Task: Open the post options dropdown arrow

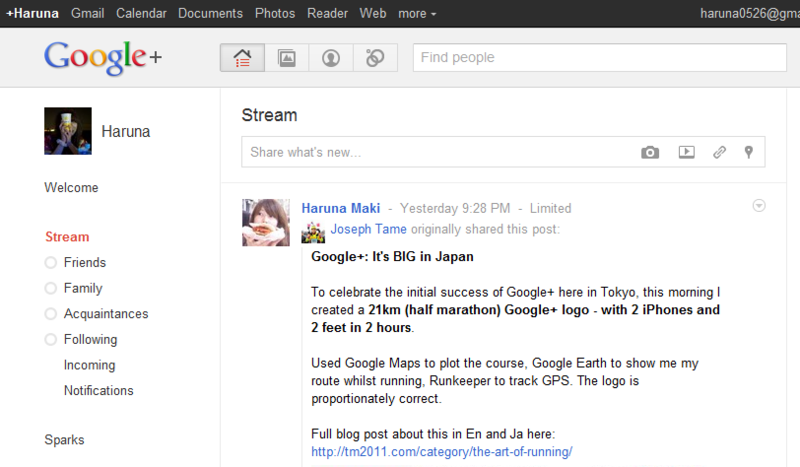Action: [759, 206]
